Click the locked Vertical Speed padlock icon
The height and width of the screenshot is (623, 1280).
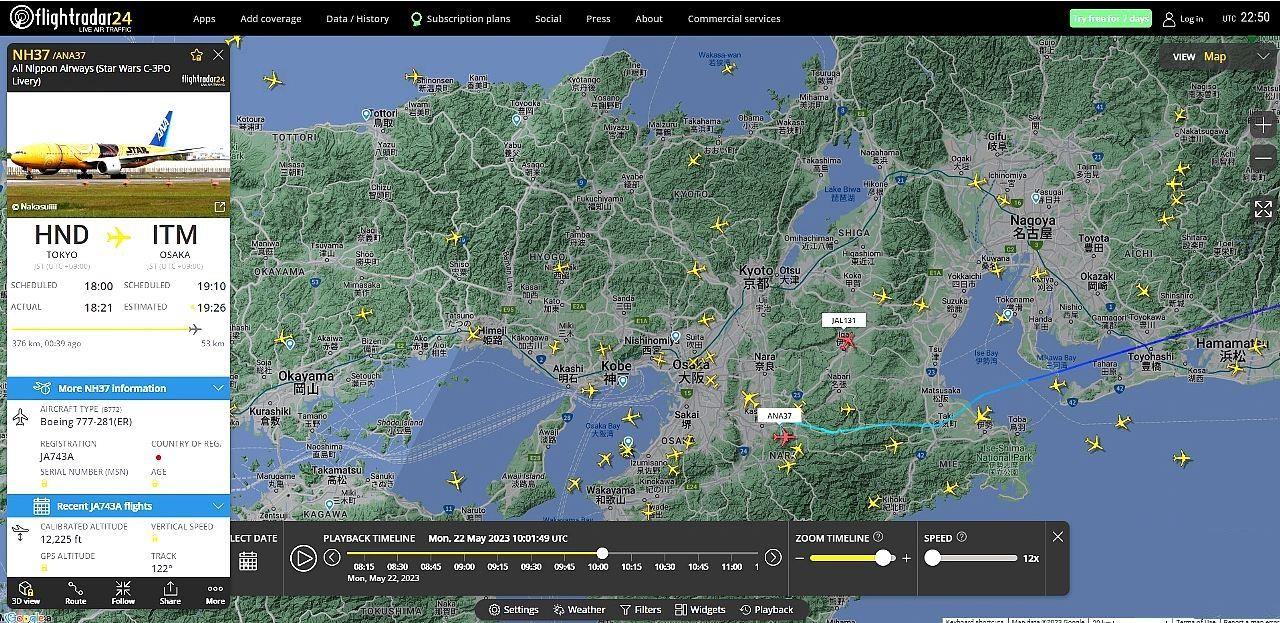click(x=155, y=538)
